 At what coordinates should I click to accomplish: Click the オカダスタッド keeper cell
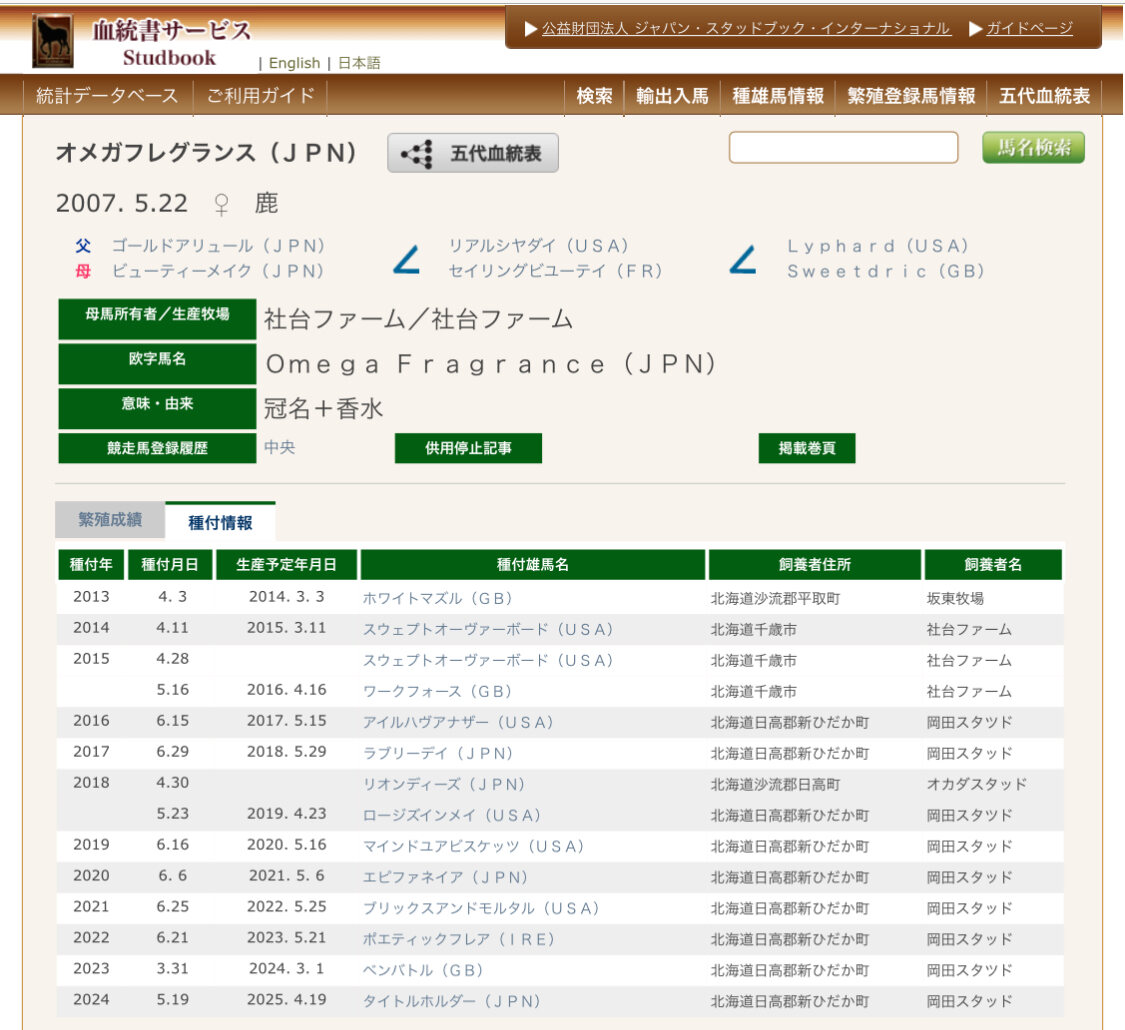[x=976, y=784]
